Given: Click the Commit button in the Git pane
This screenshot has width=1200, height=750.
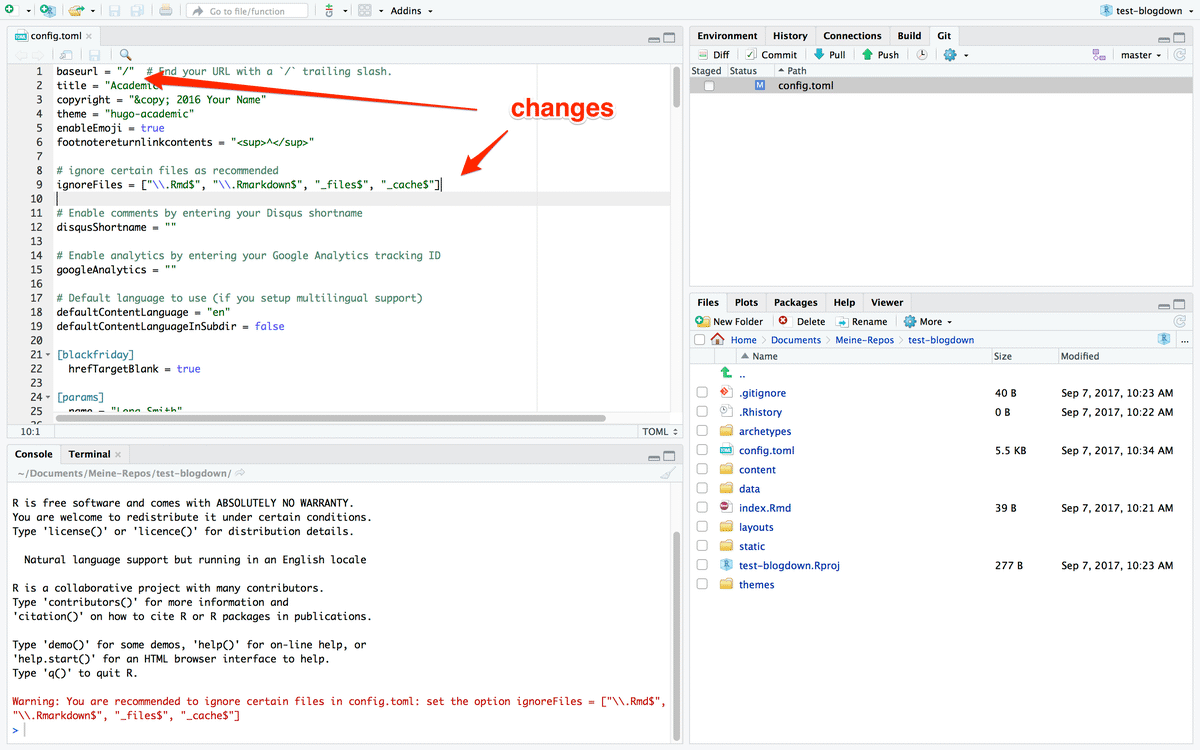Looking at the screenshot, I should (x=775, y=54).
